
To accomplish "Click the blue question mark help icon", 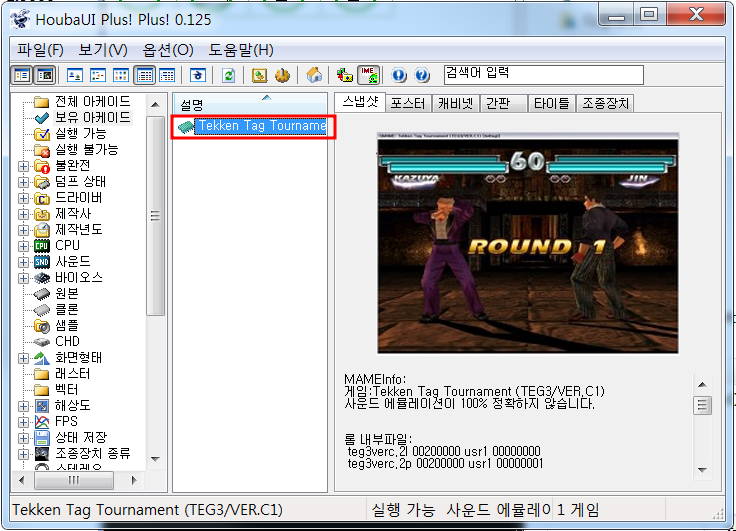I will (422, 75).
